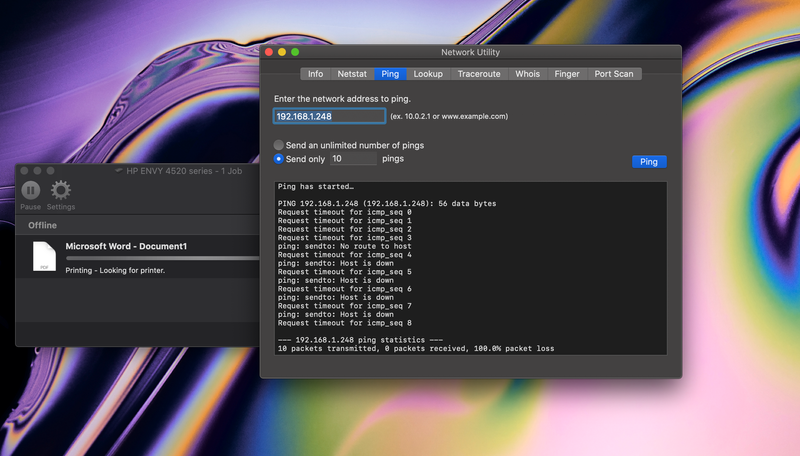The width and height of the screenshot is (800, 456).
Task: Open the Traceroute tab
Action: [479, 74]
